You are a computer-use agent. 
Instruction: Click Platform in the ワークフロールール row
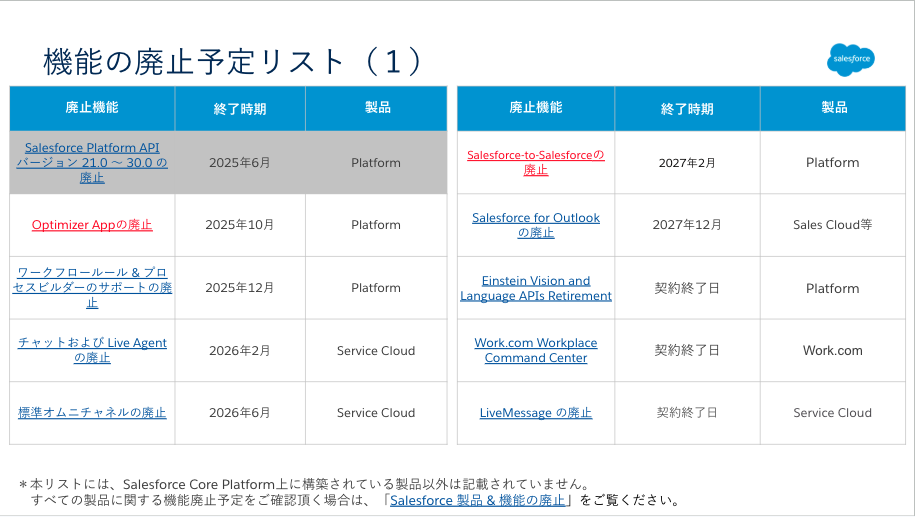tap(376, 288)
